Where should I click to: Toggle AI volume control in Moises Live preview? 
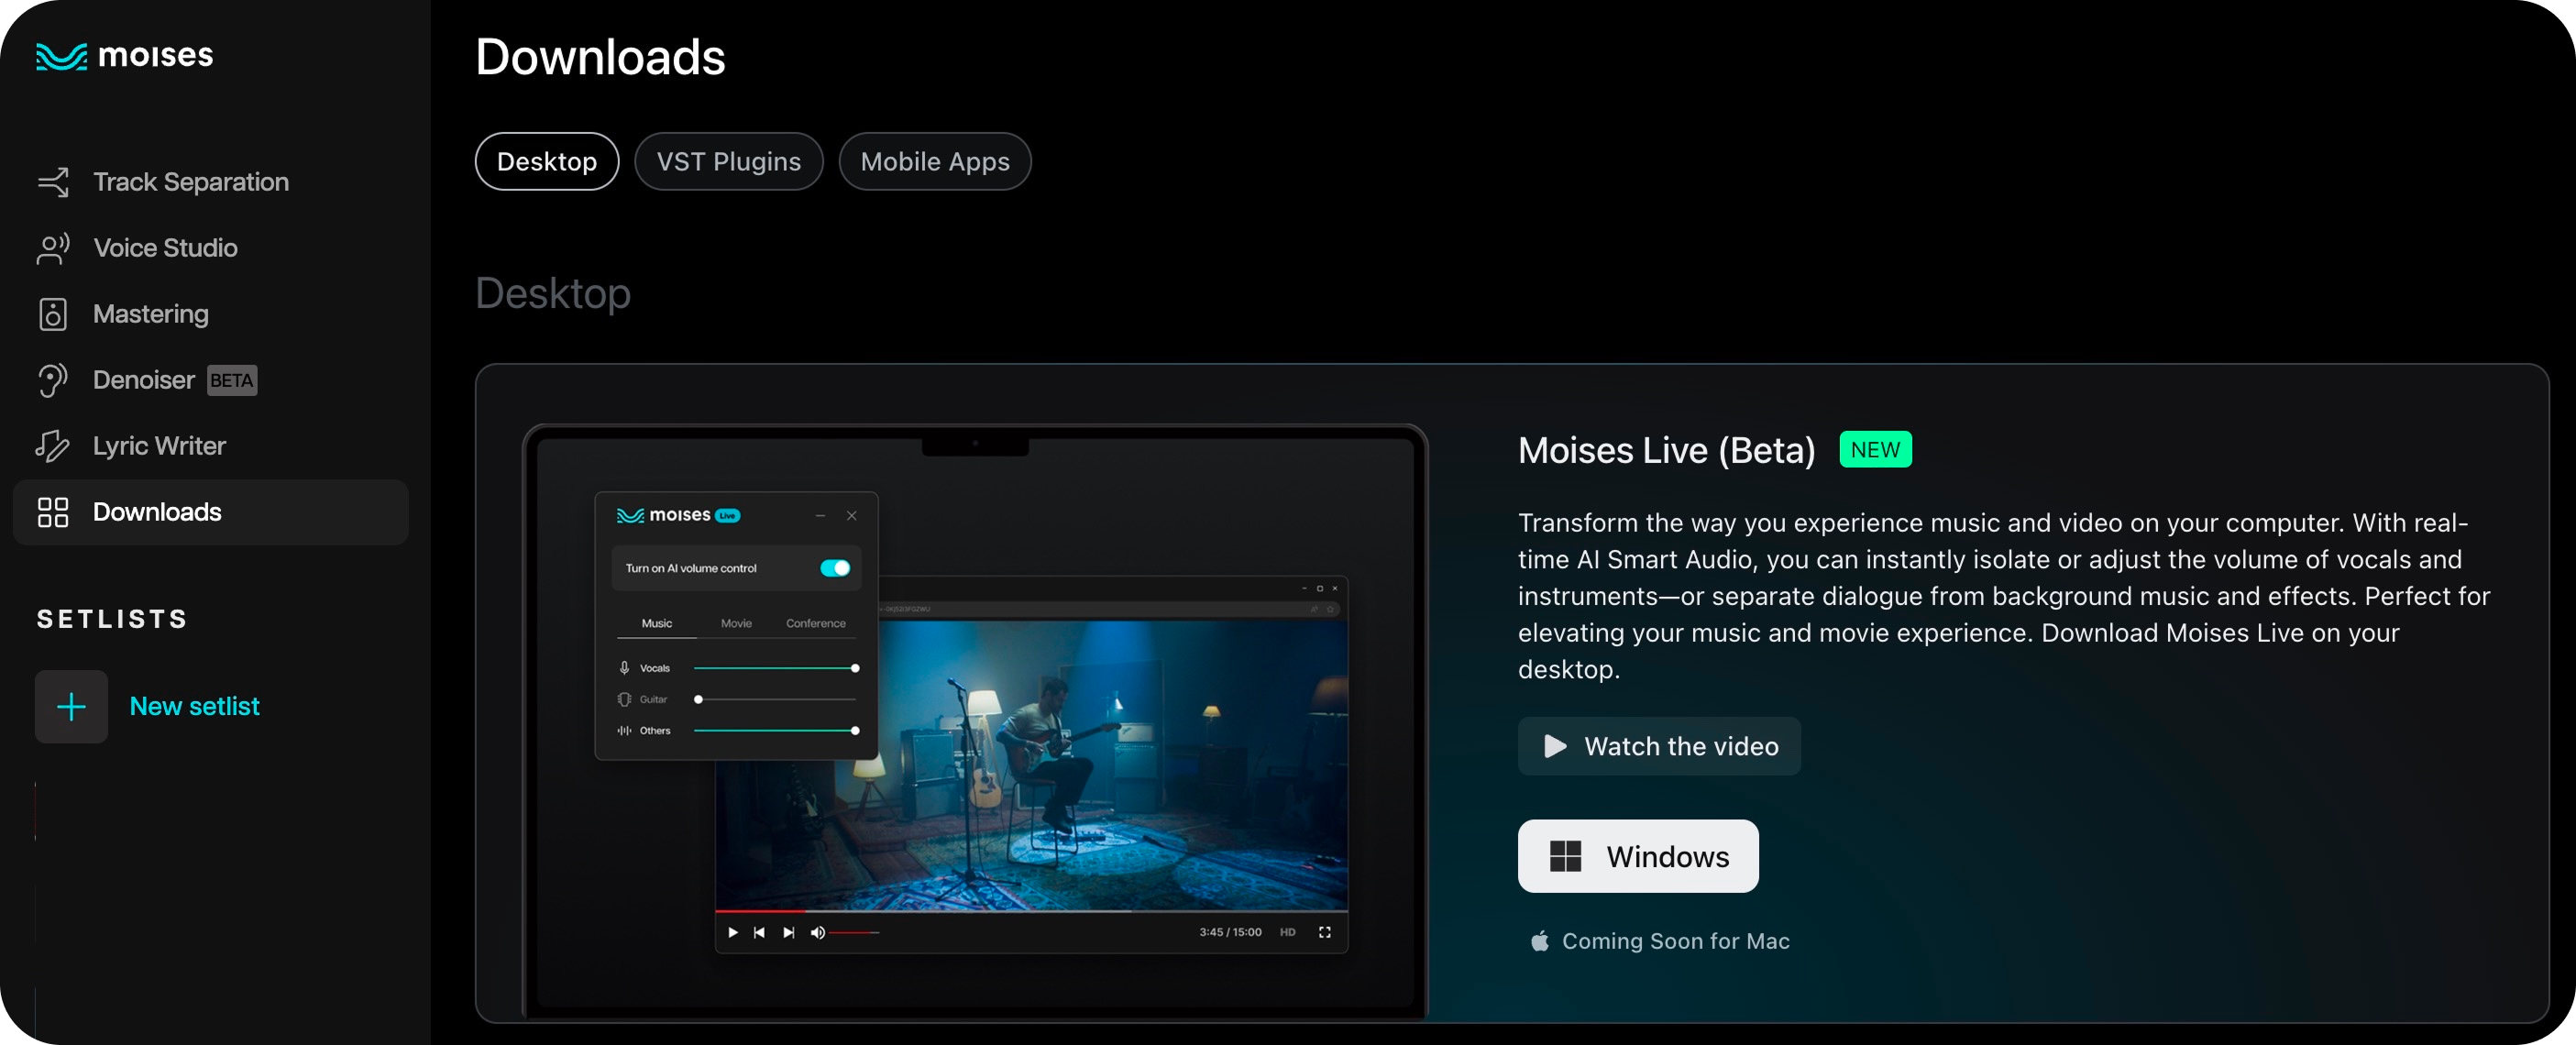(x=836, y=567)
